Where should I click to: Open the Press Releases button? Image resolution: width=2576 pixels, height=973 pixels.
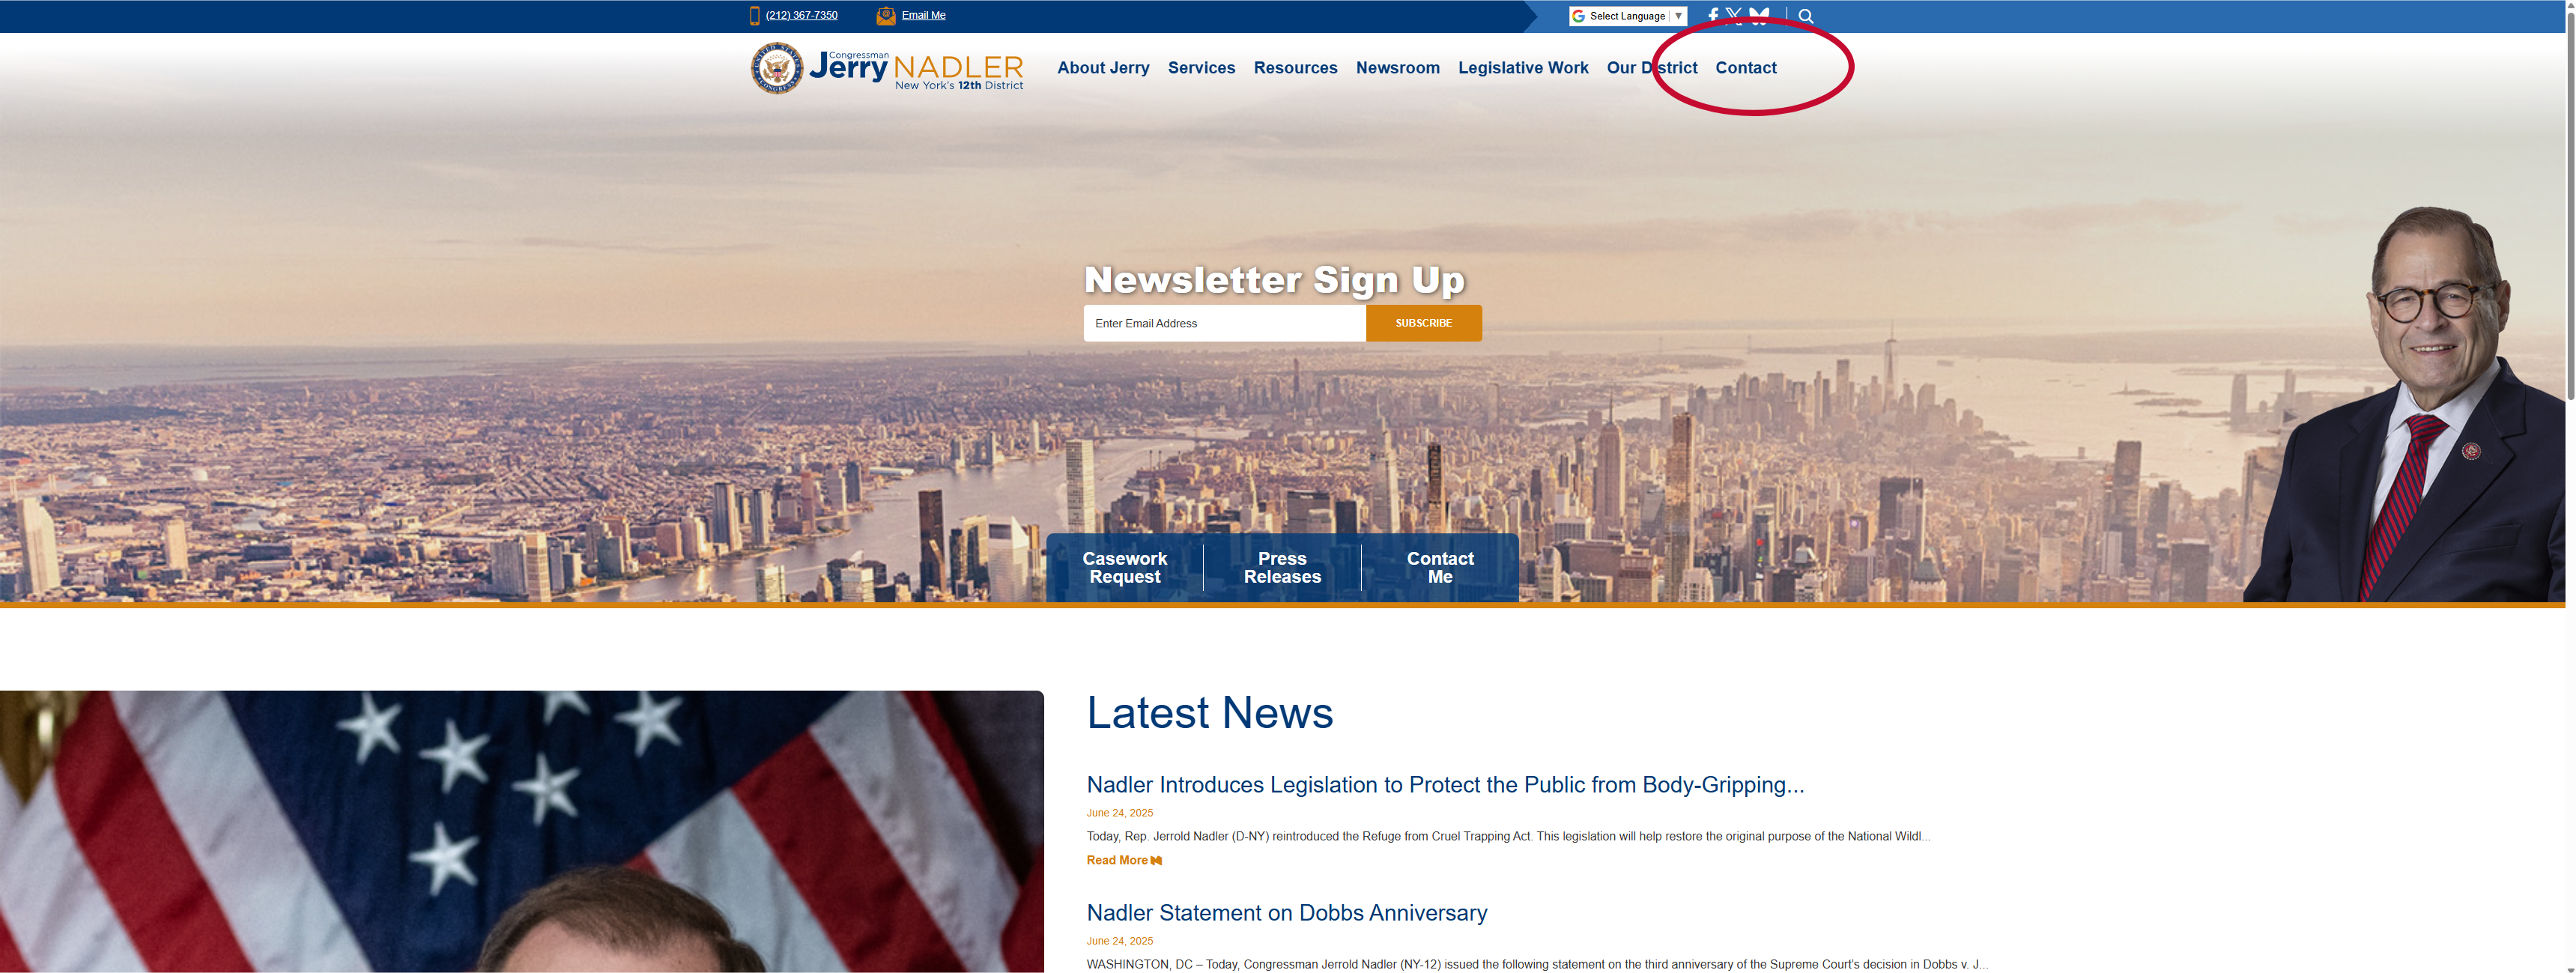tap(1282, 567)
